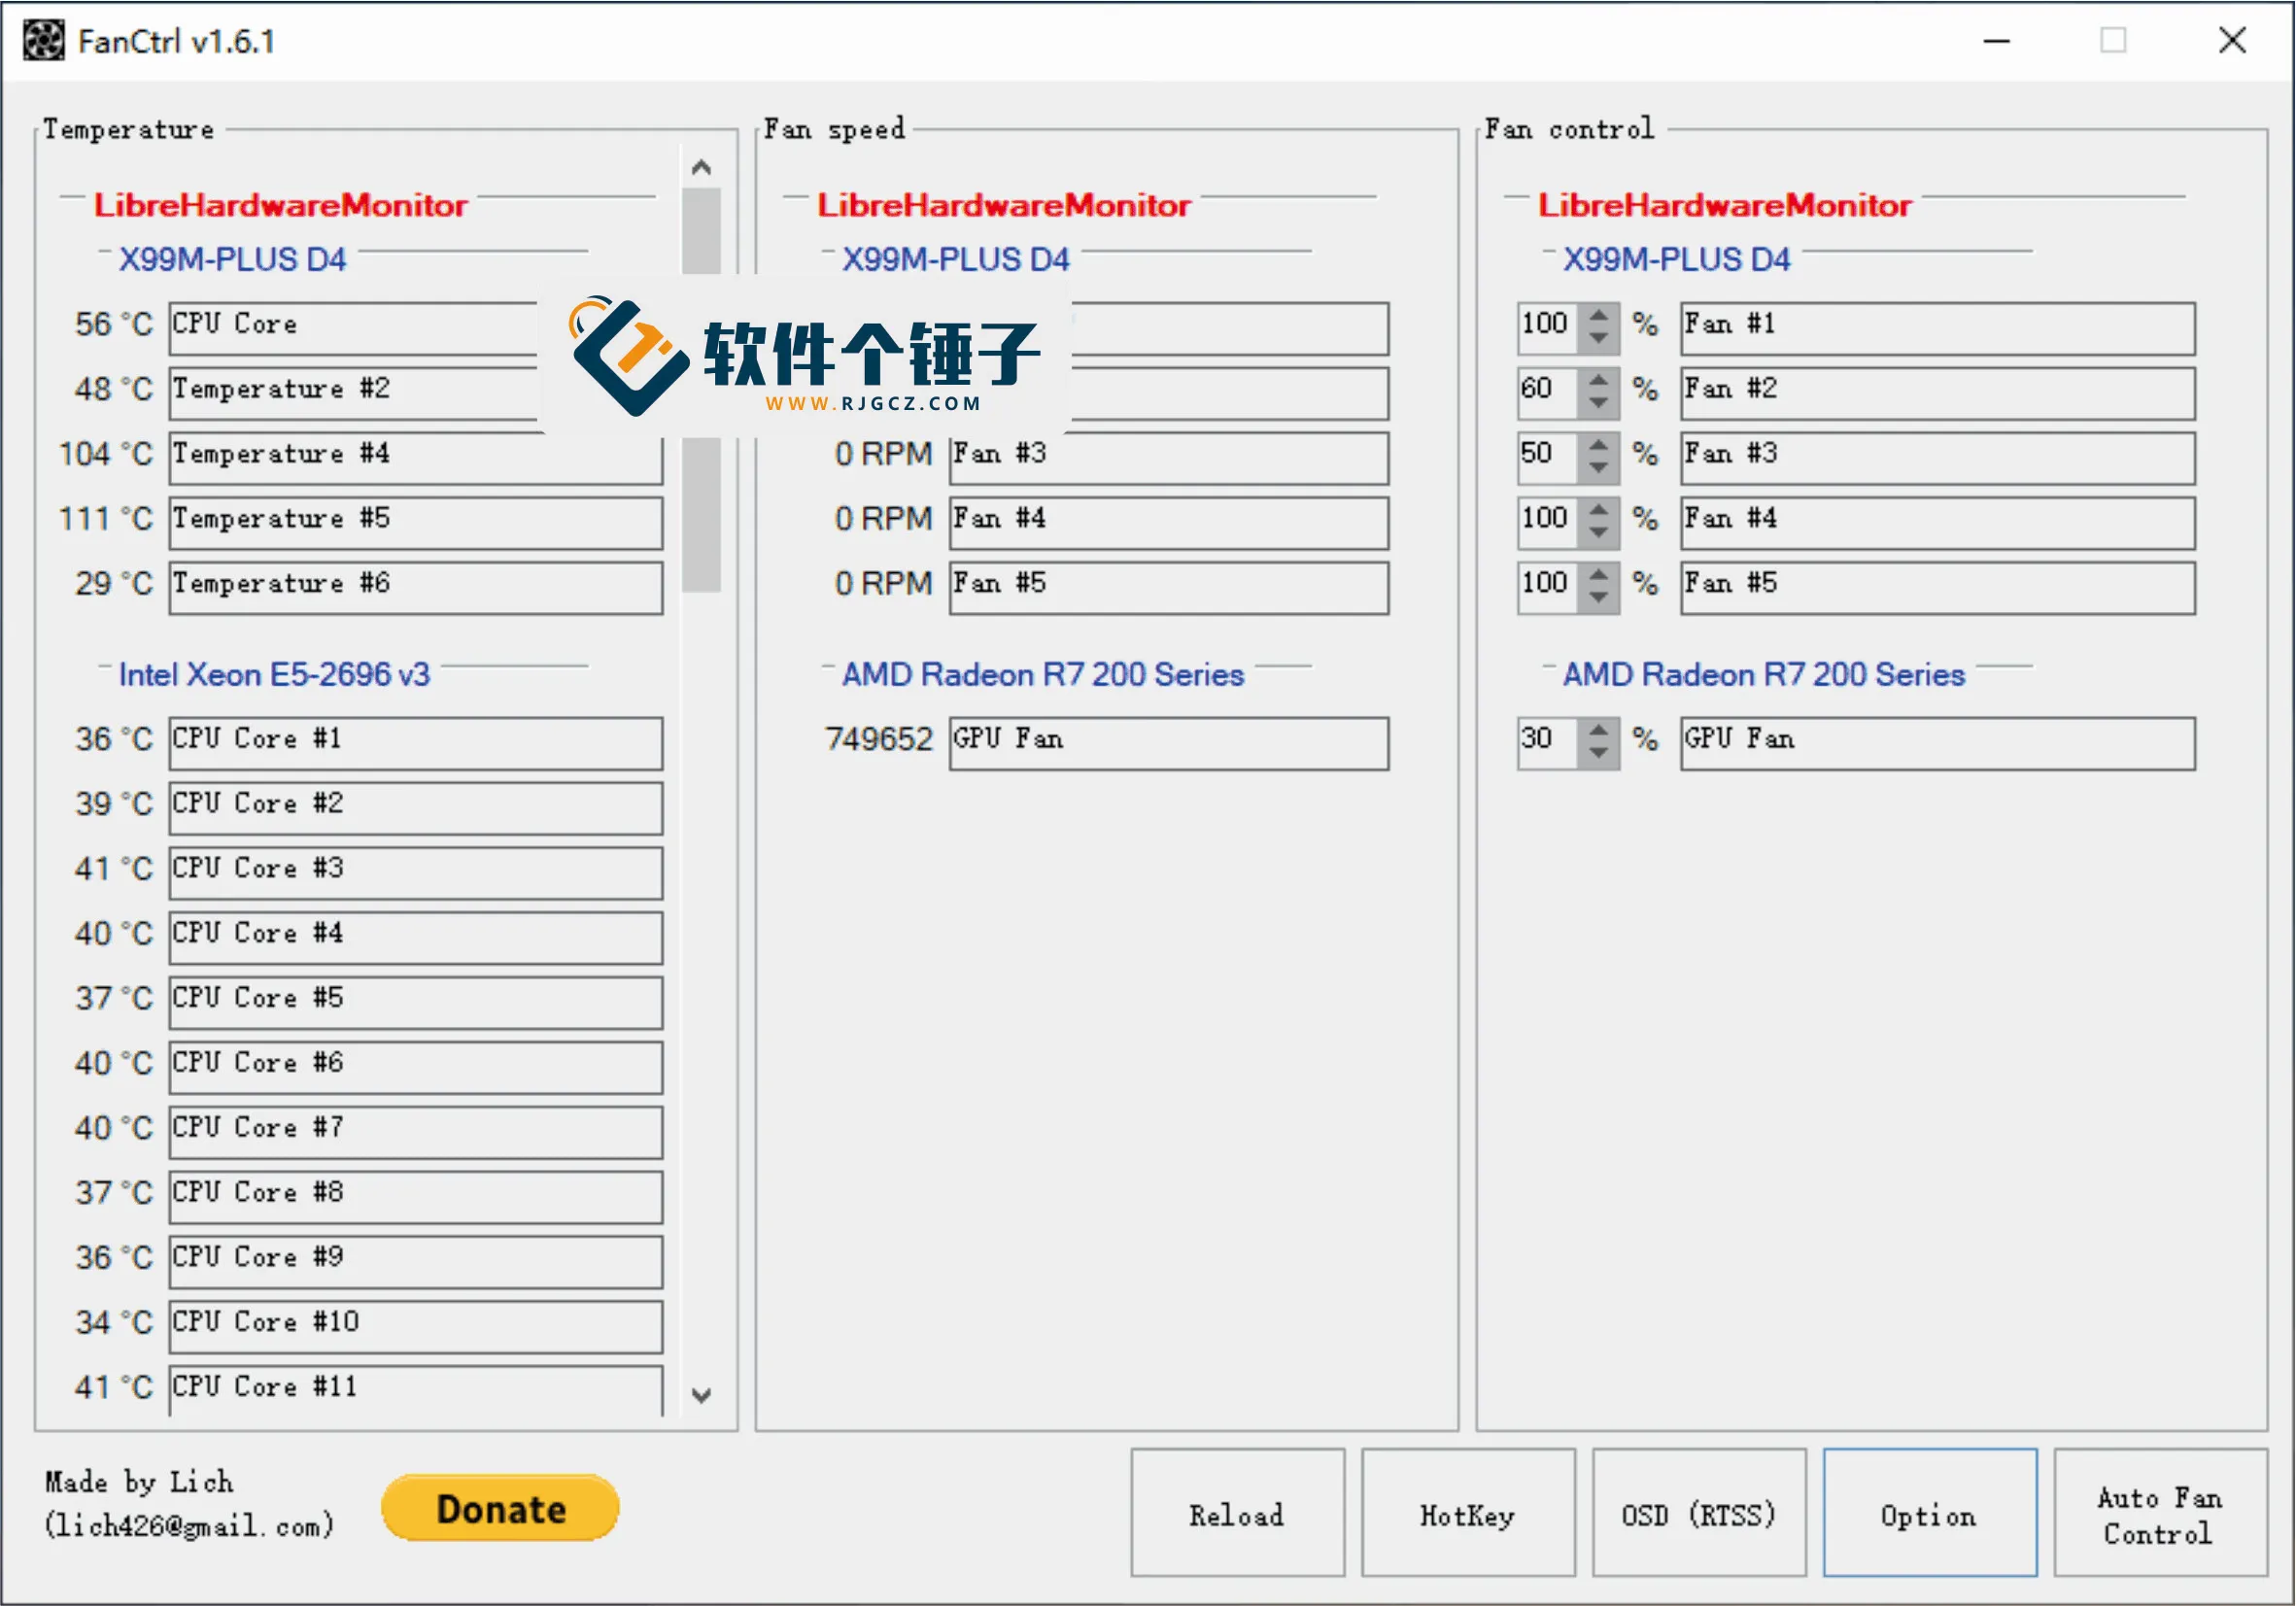Minimize the FanCtrl window
2296x1606 pixels.
pos(1997,41)
